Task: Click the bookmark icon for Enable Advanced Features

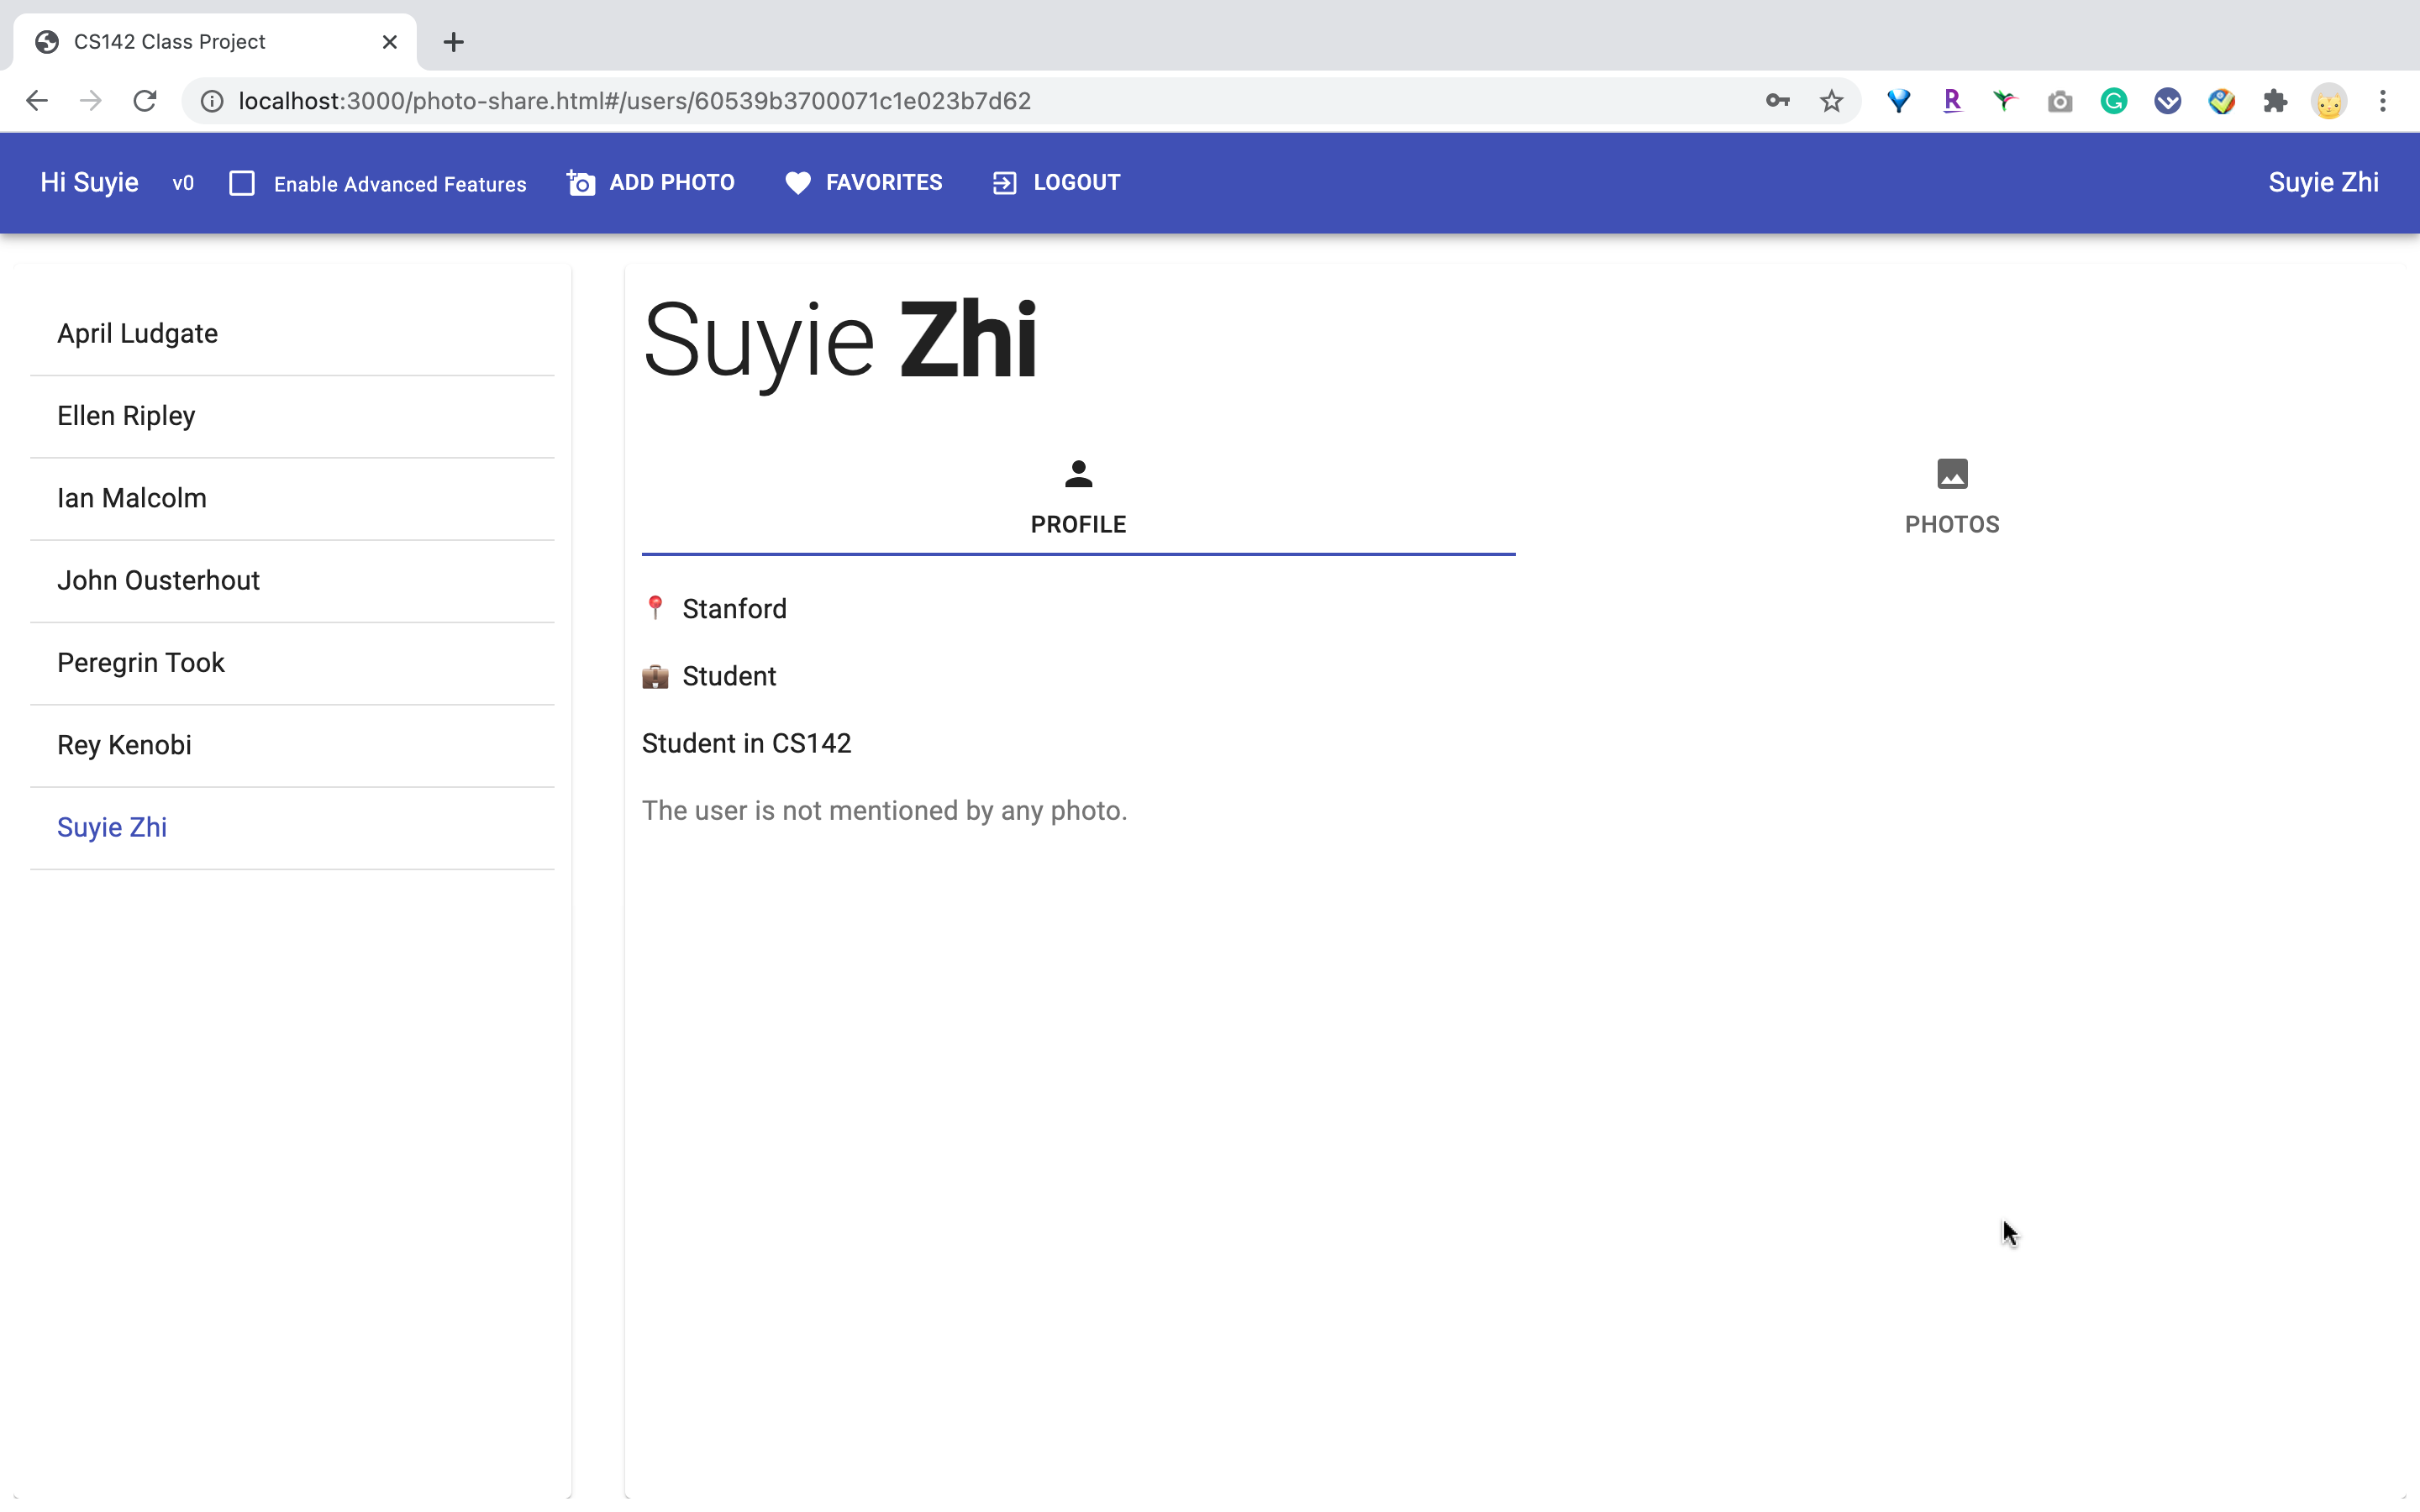Action: pos(240,181)
